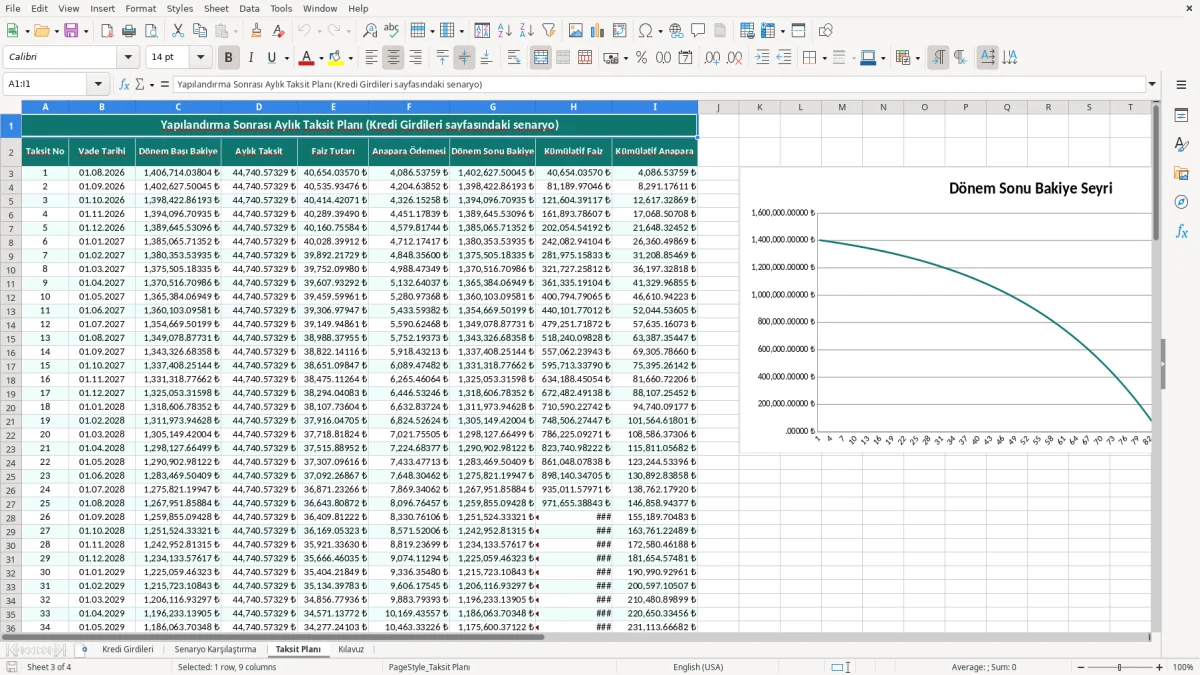Toggle Center Vertically alignment
The height and width of the screenshot is (675, 1200).
(x=464, y=58)
